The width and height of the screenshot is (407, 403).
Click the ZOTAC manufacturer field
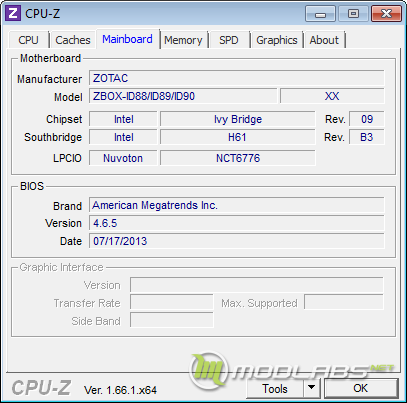coord(237,78)
